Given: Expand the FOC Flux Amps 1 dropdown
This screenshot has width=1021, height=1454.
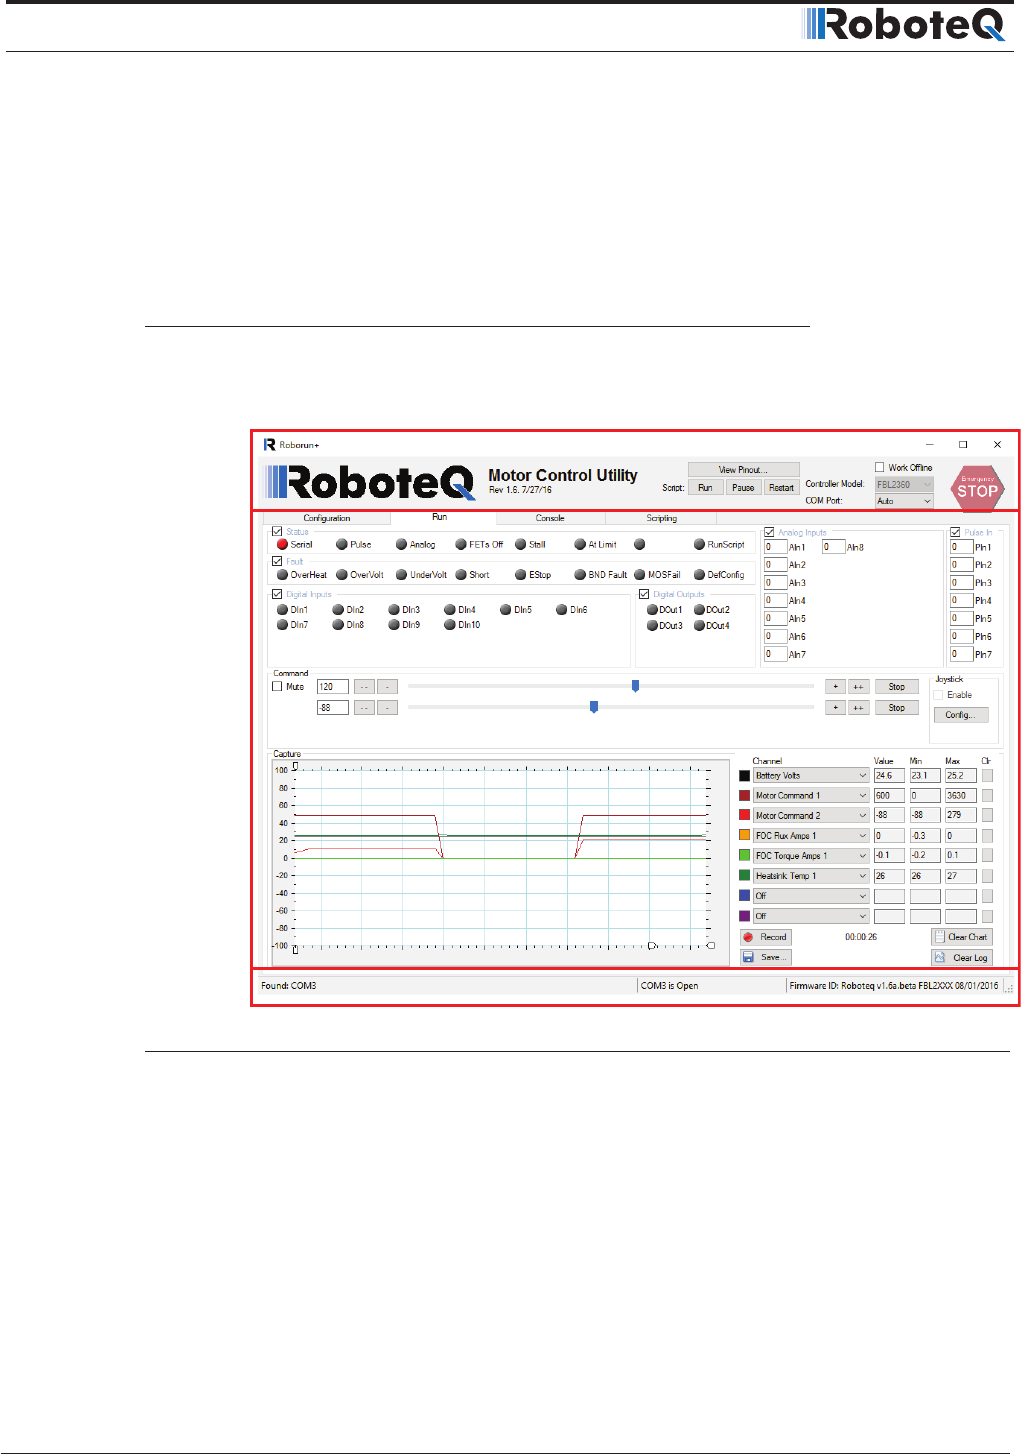Looking at the screenshot, I should point(811,835).
